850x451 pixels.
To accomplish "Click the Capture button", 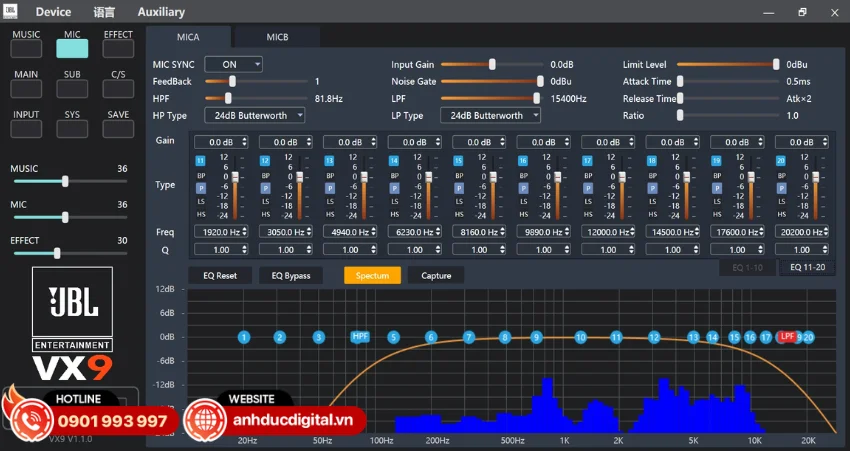I will (x=436, y=275).
